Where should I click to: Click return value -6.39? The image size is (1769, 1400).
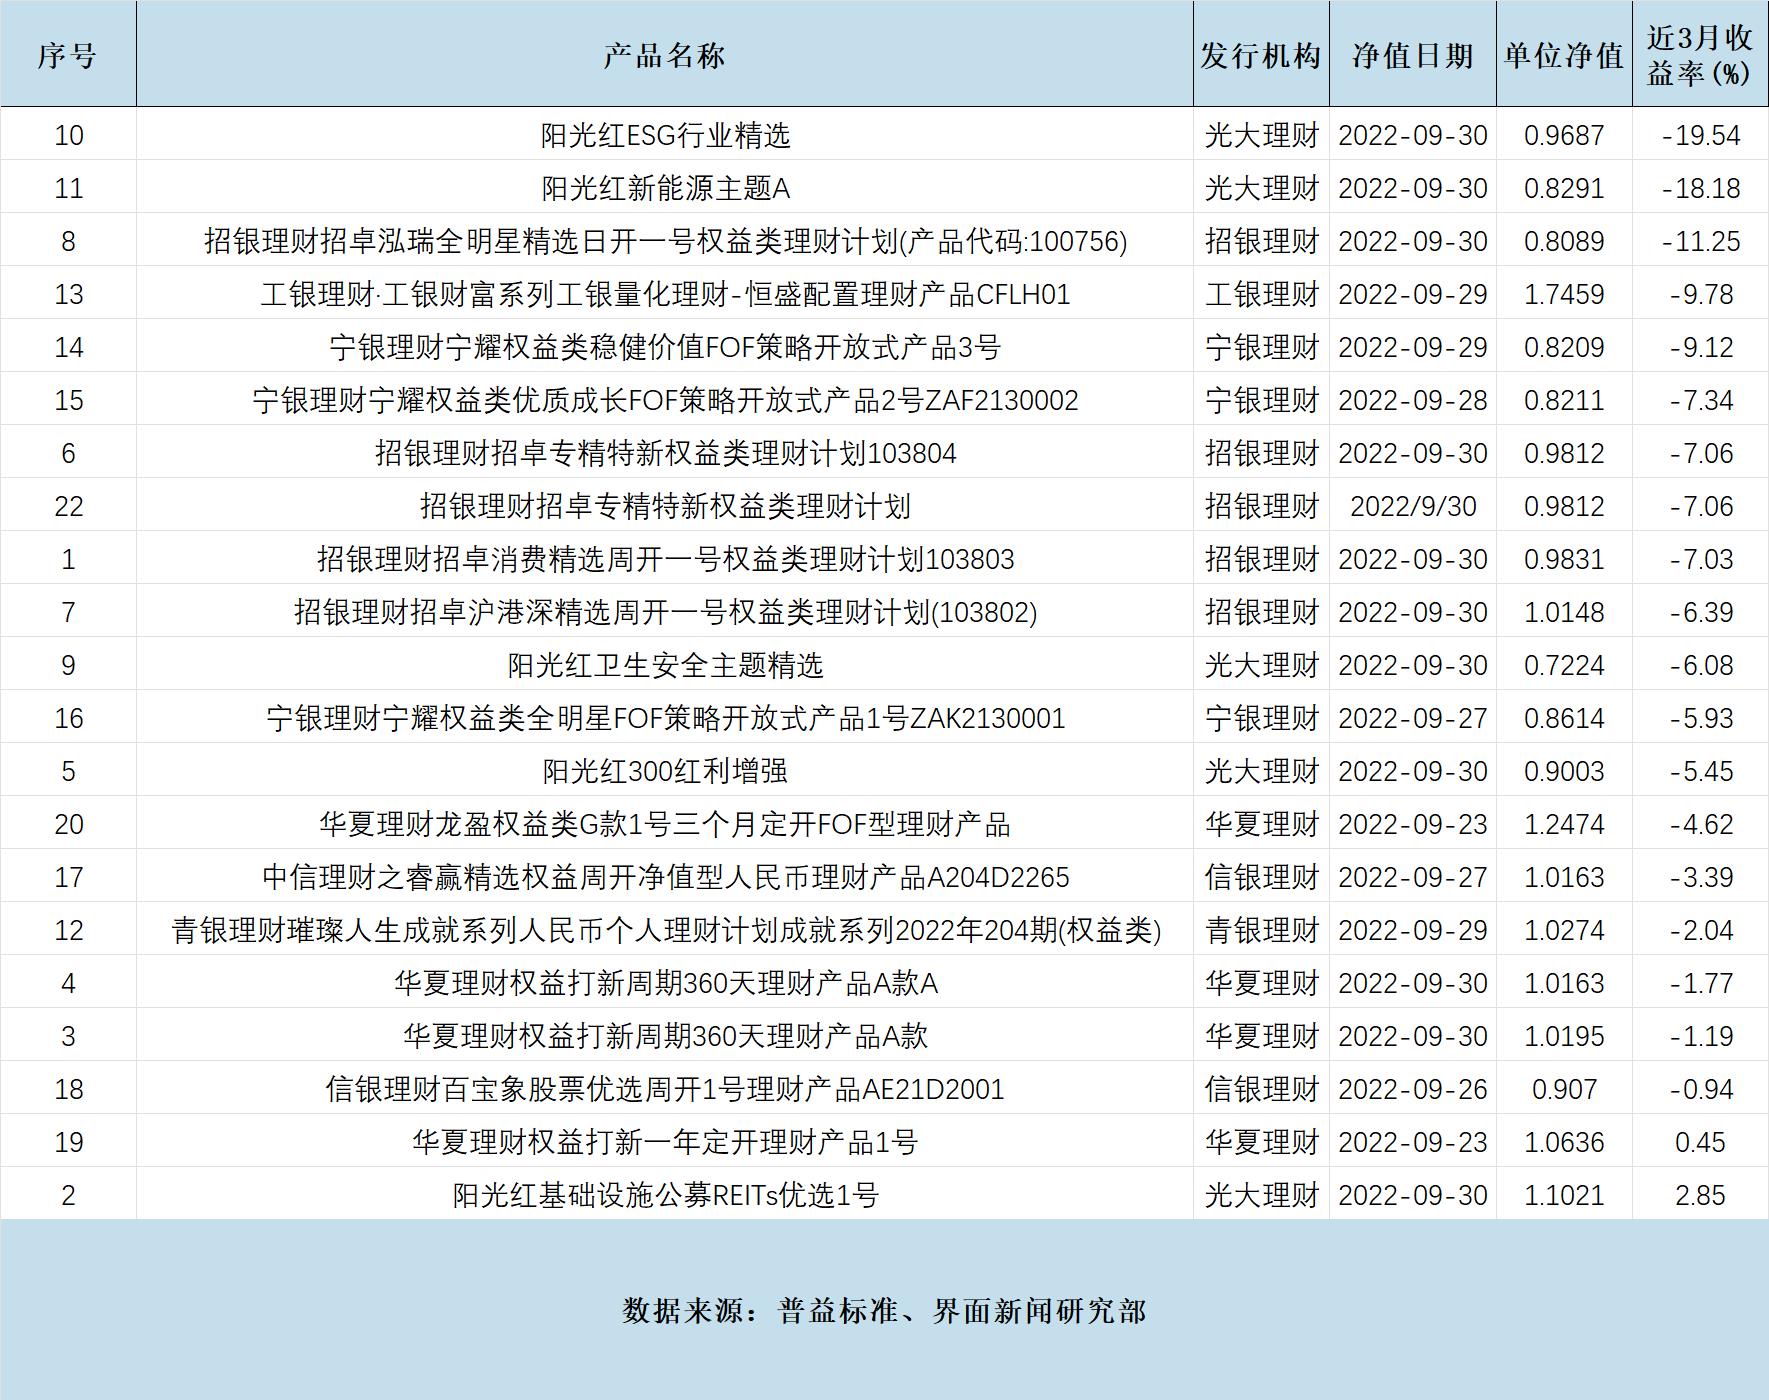coord(1701,612)
